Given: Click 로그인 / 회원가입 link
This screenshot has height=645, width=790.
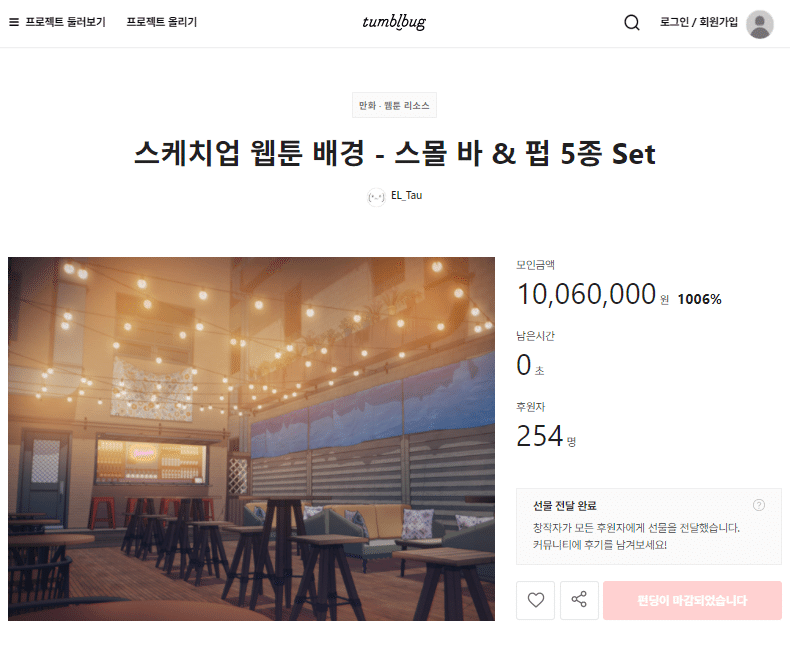Looking at the screenshot, I should [x=699, y=22].
